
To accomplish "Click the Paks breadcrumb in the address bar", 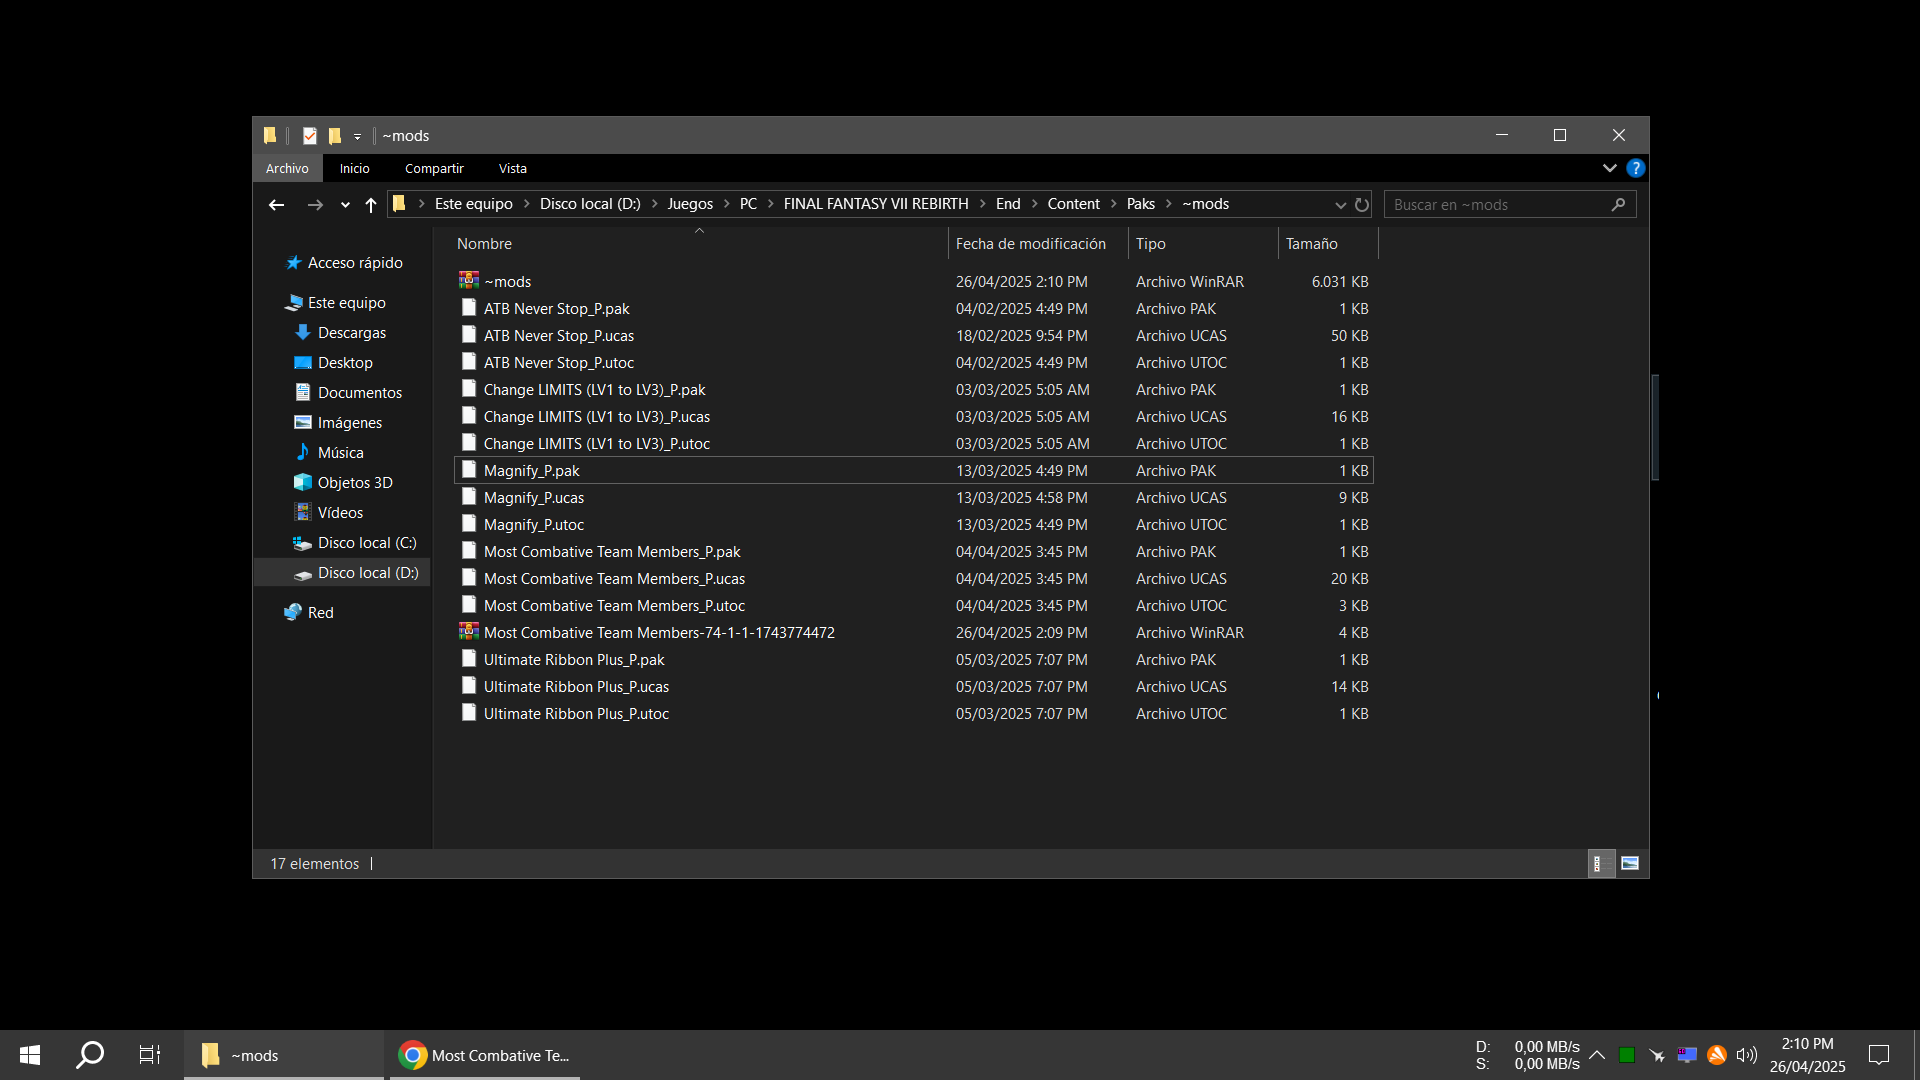I will [1140, 204].
